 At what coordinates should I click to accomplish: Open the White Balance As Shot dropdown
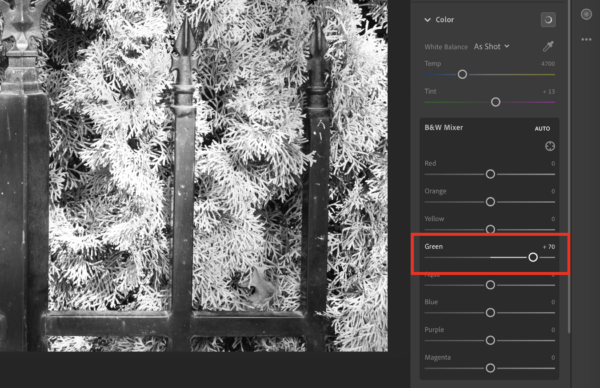click(491, 46)
